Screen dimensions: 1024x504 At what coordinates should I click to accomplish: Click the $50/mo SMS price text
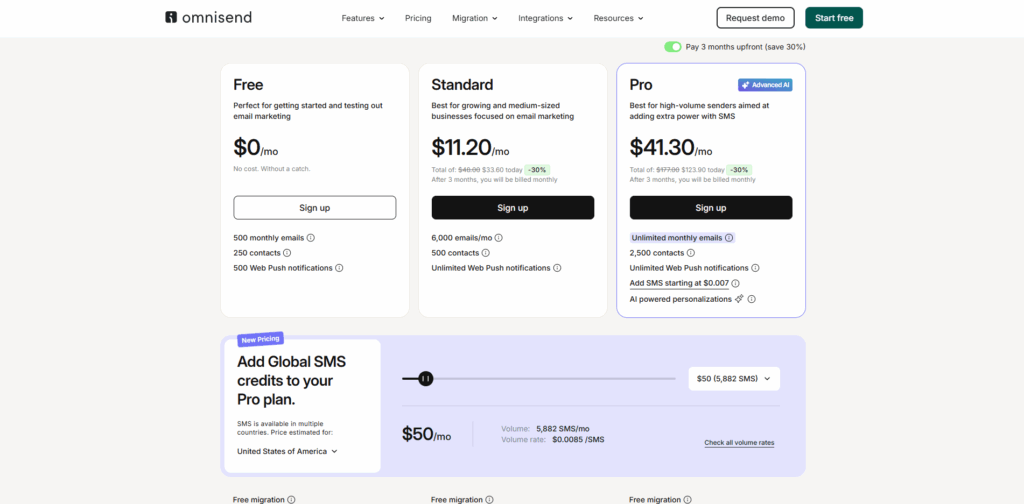pyautogui.click(x=426, y=434)
